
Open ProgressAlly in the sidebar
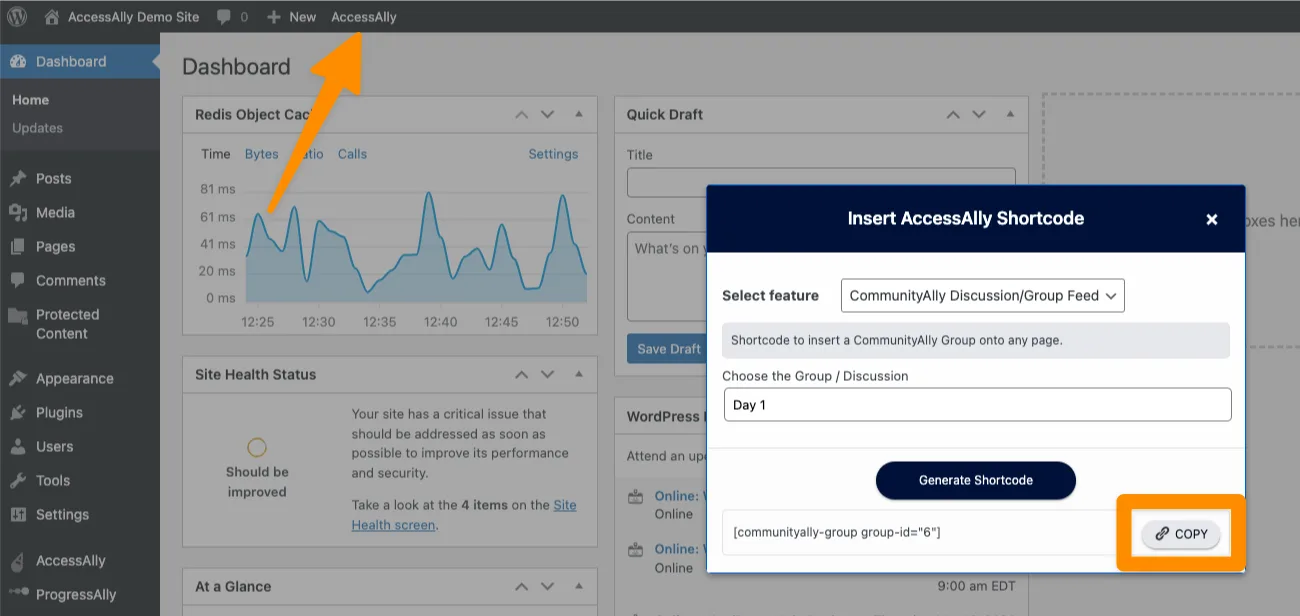[76, 595]
